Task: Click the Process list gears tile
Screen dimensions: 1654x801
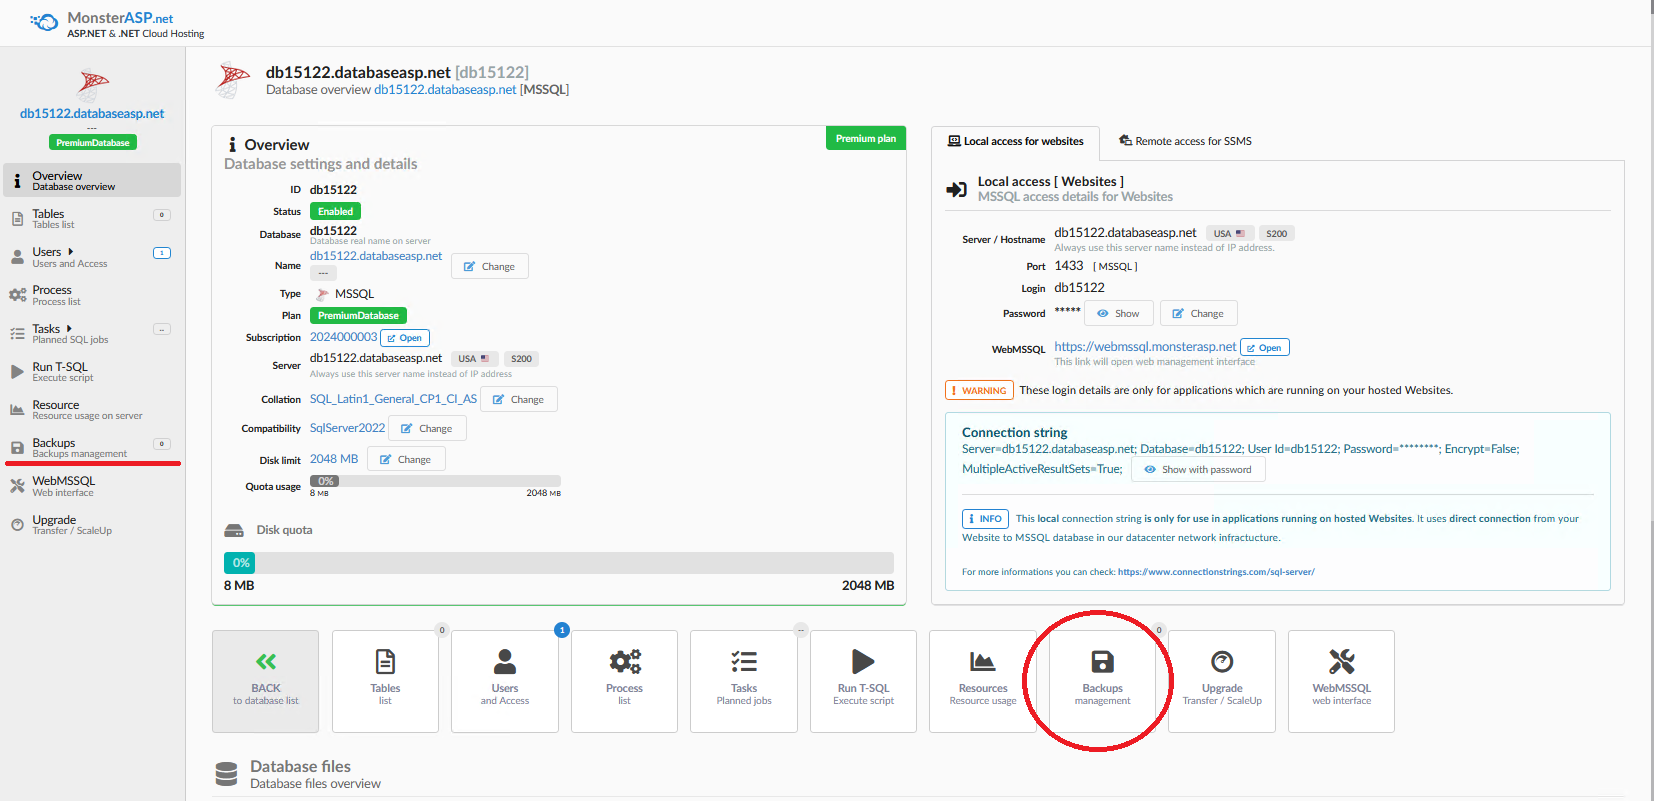Action: pyautogui.click(x=624, y=662)
